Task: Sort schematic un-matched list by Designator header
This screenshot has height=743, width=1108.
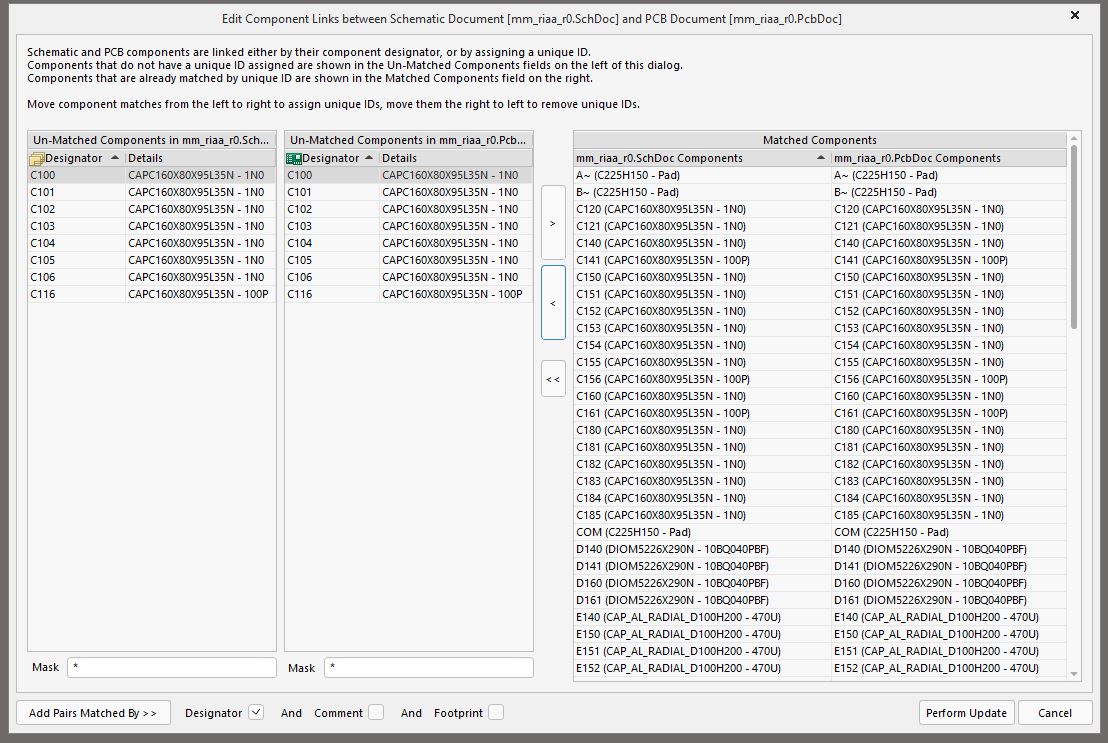Action: tap(76, 158)
